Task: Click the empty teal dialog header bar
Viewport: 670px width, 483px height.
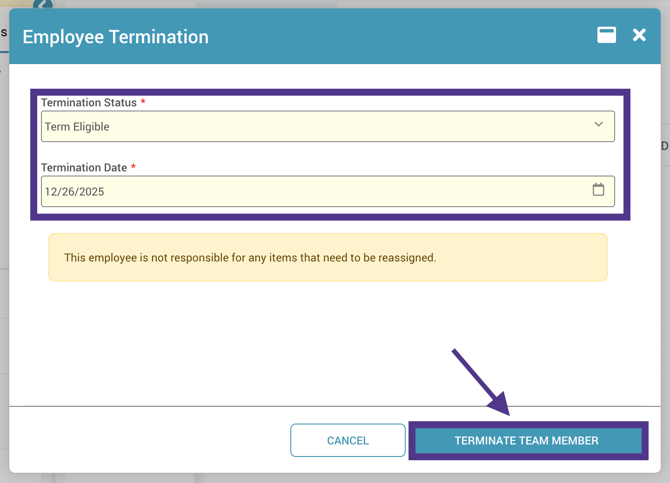Action: click(400, 37)
